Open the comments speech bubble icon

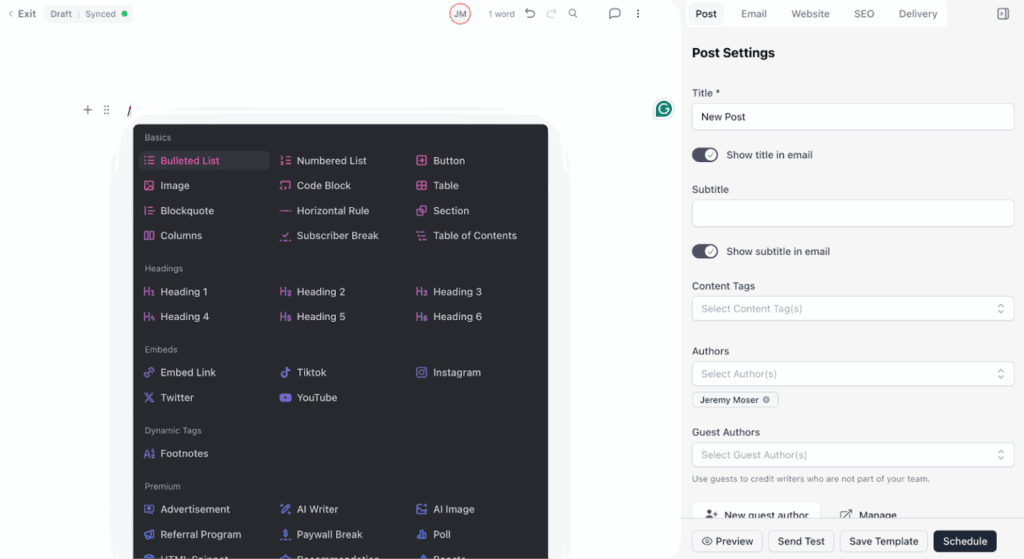(x=615, y=14)
